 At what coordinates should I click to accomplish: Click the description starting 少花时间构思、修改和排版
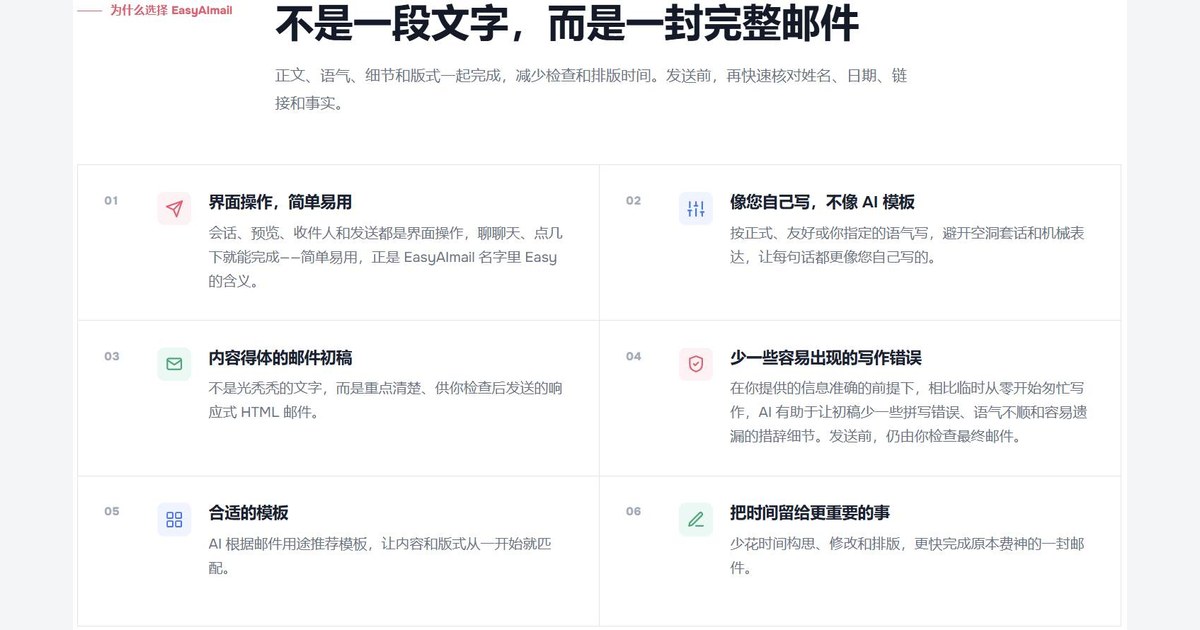click(x=907, y=556)
